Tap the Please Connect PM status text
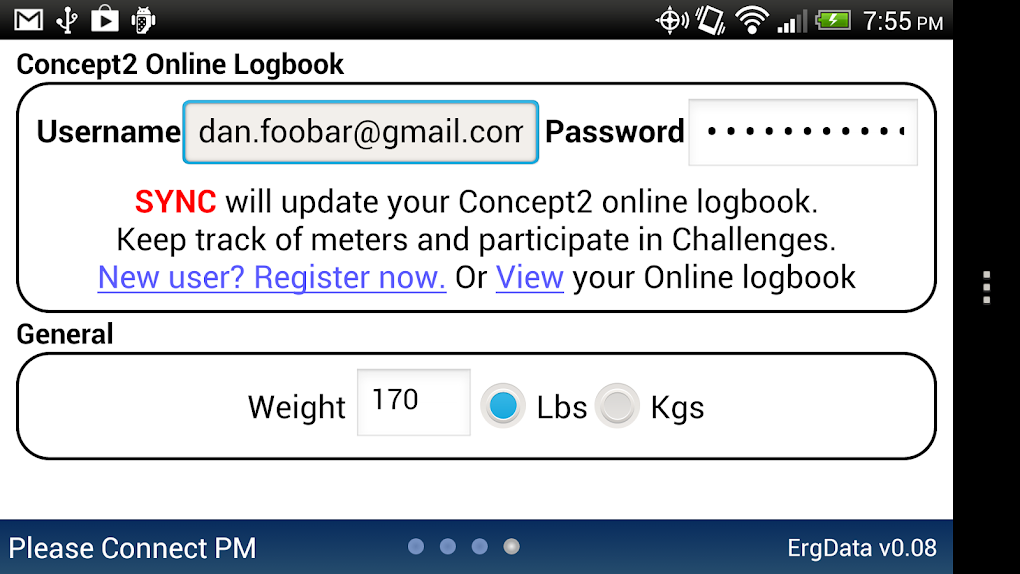The height and width of the screenshot is (574, 1020). [132, 548]
